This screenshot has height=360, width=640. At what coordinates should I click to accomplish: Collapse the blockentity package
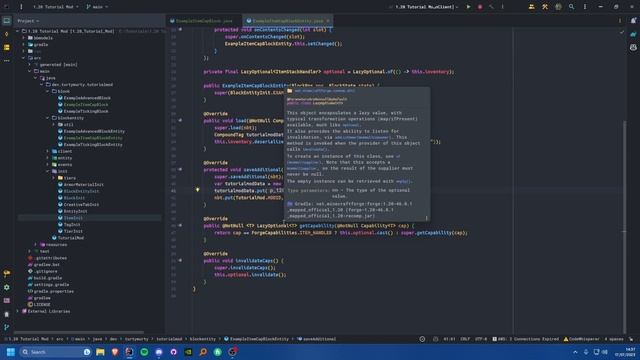pyautogui.click(x=47, y=118)
